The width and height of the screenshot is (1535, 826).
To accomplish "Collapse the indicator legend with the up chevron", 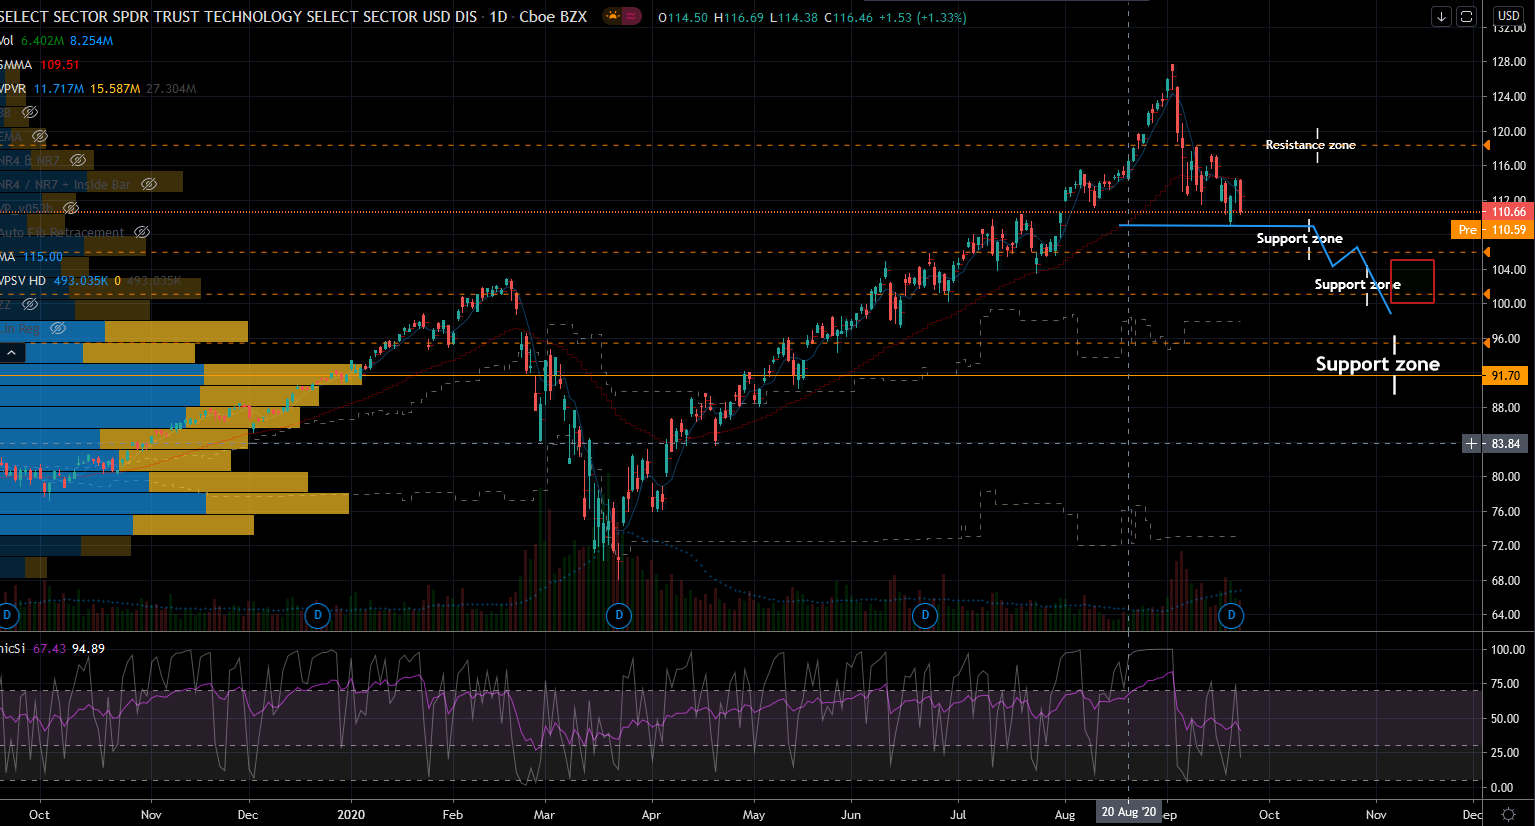I will click(x=12, y=353).
